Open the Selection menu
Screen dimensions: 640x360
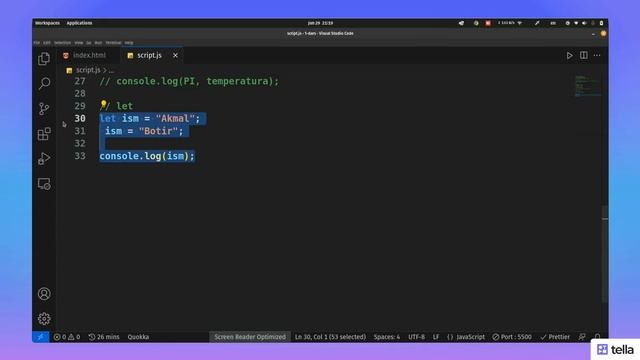pyautogui.click(x=62, y=42)
